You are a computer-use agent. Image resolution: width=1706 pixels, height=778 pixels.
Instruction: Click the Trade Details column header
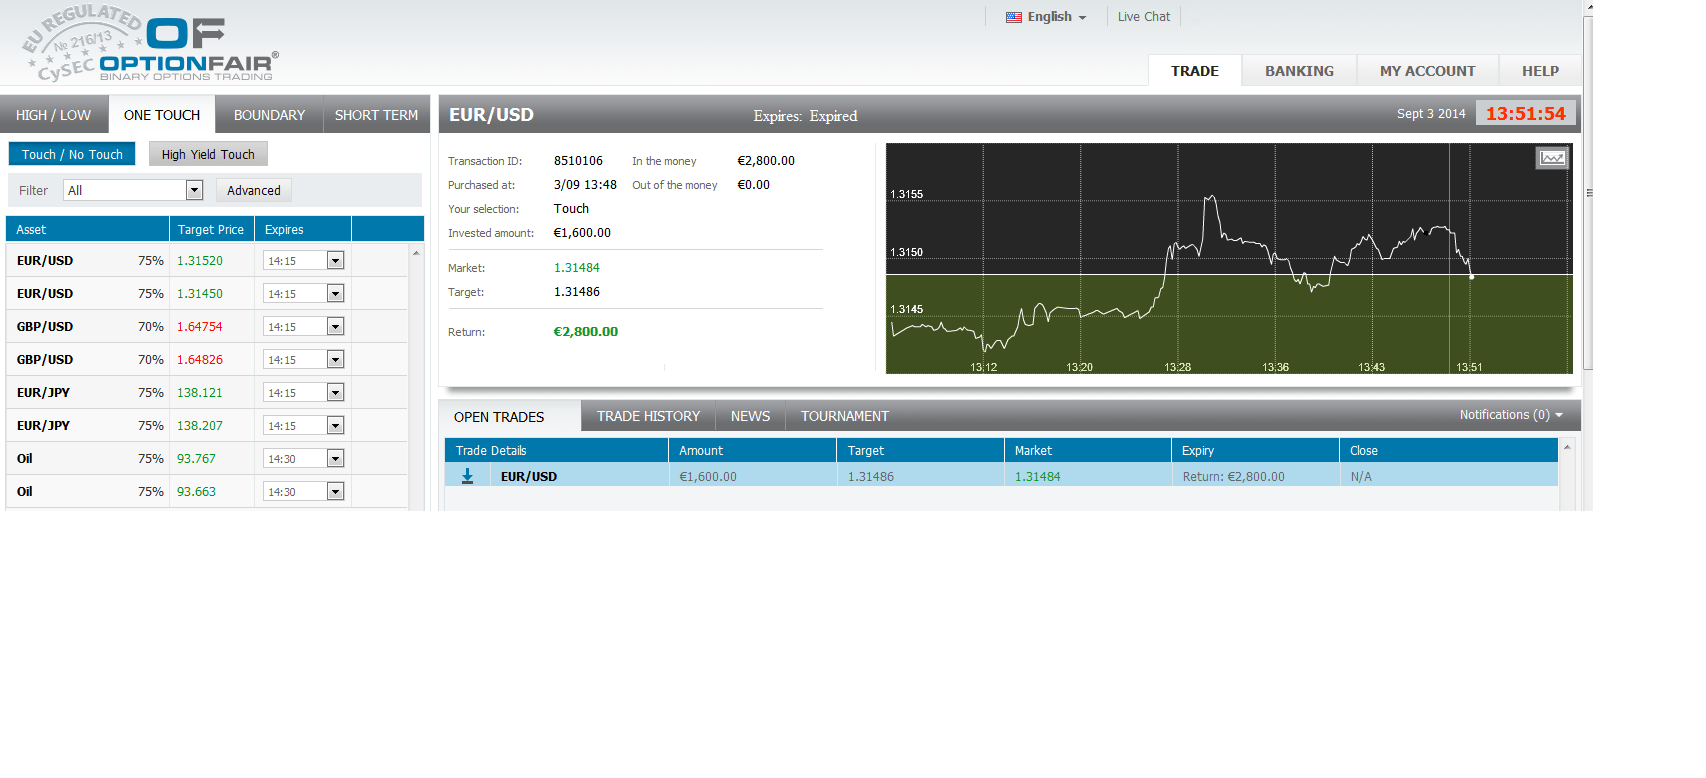[556, 451]
